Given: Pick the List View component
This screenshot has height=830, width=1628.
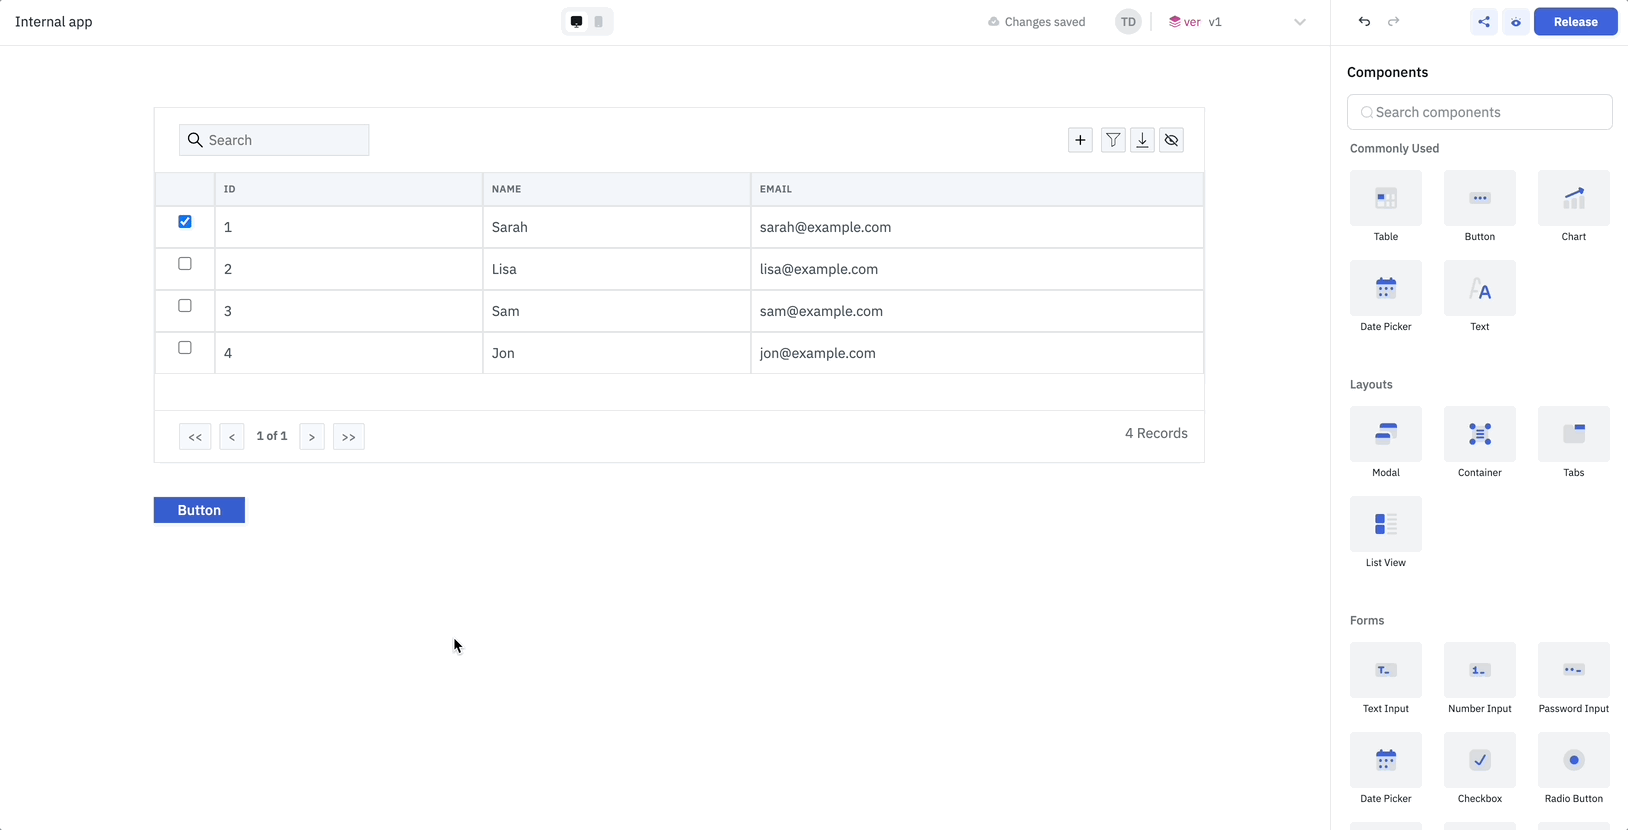Looking at the screenshot, I should [x=1385, y=524].
